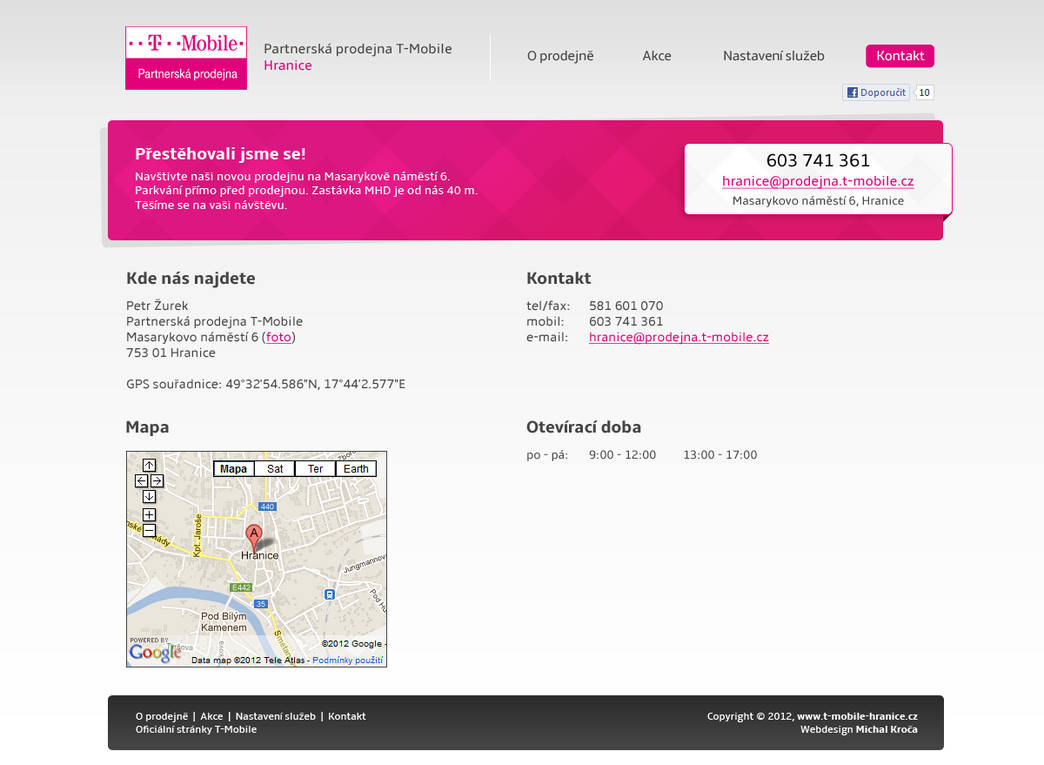Click the blue bus station icon on map
Viewport: 1044px width, 765px height.
[x=329, y=595]
